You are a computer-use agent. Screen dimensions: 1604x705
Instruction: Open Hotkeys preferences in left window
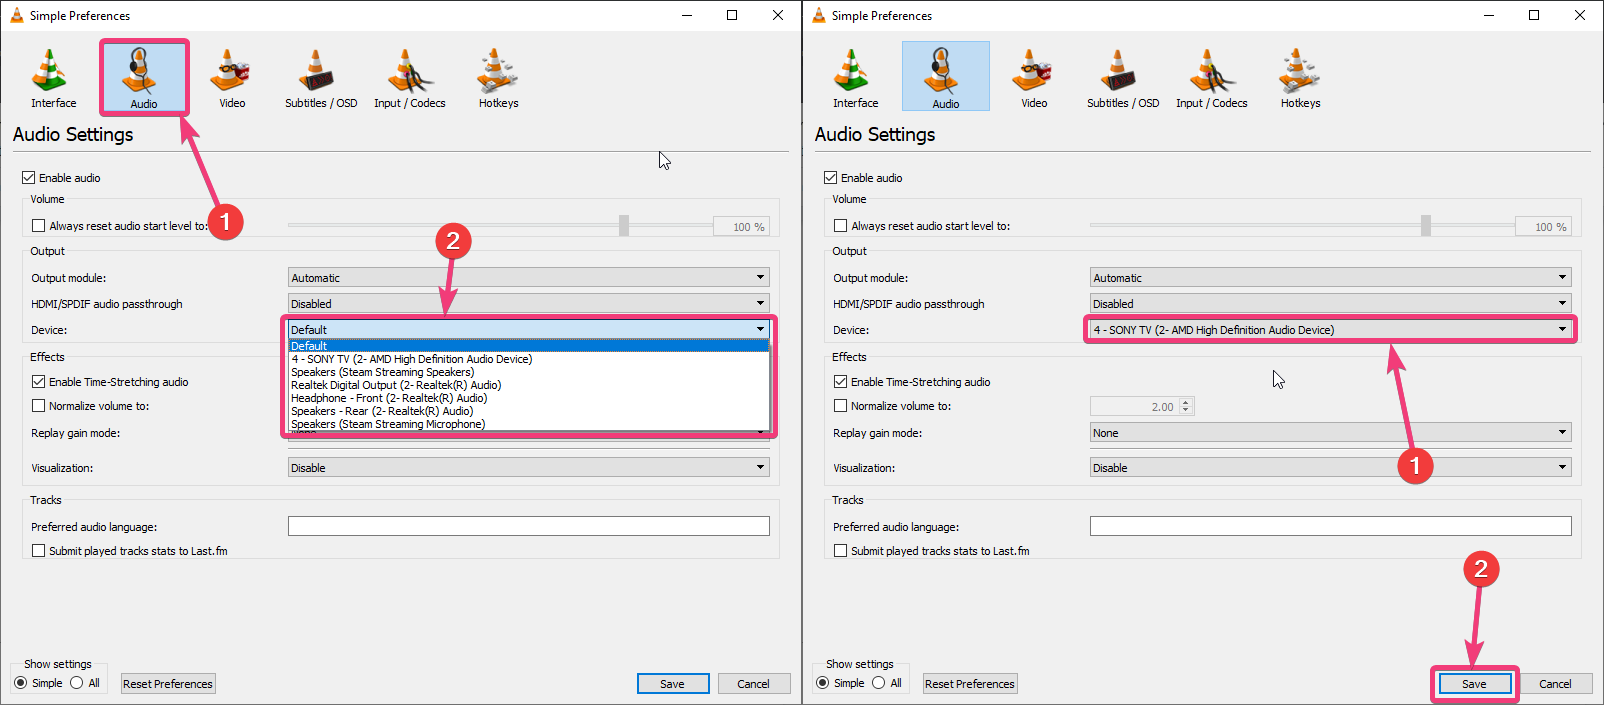pyautogui.click(x=498, y=78)
